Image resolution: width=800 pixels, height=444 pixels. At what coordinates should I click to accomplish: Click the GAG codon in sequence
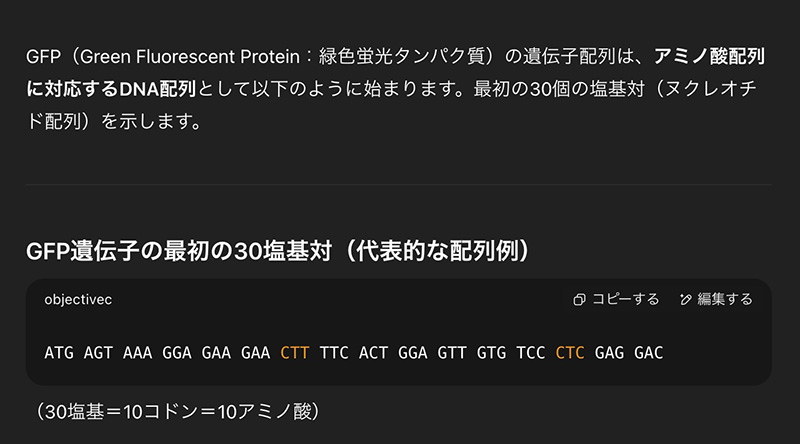pos(609,353)
